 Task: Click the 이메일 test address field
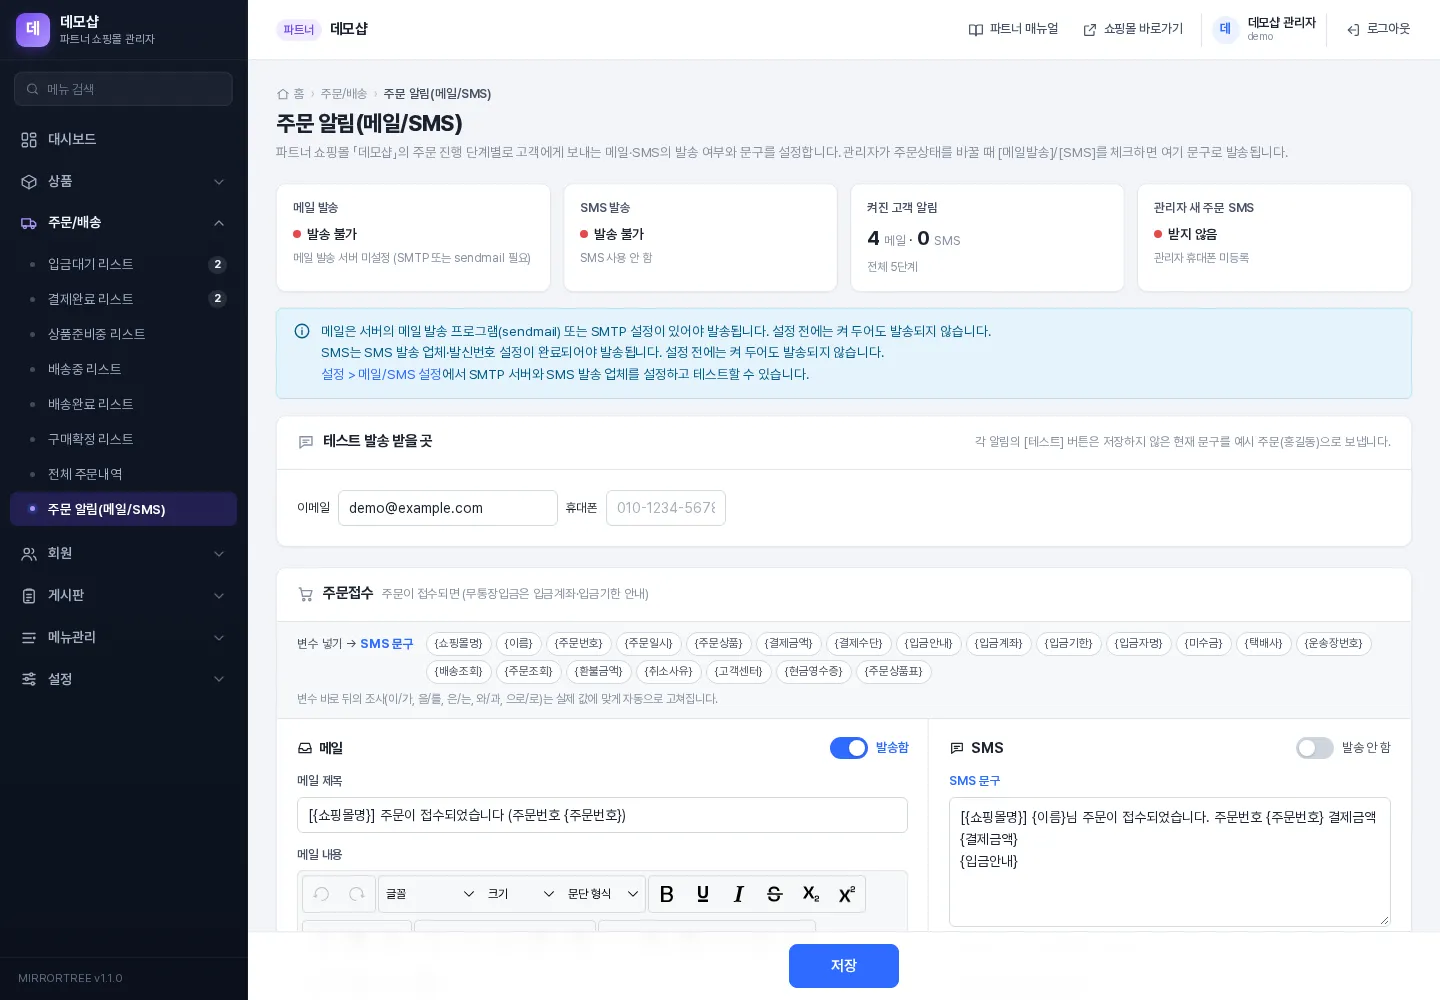coord(448,508)
